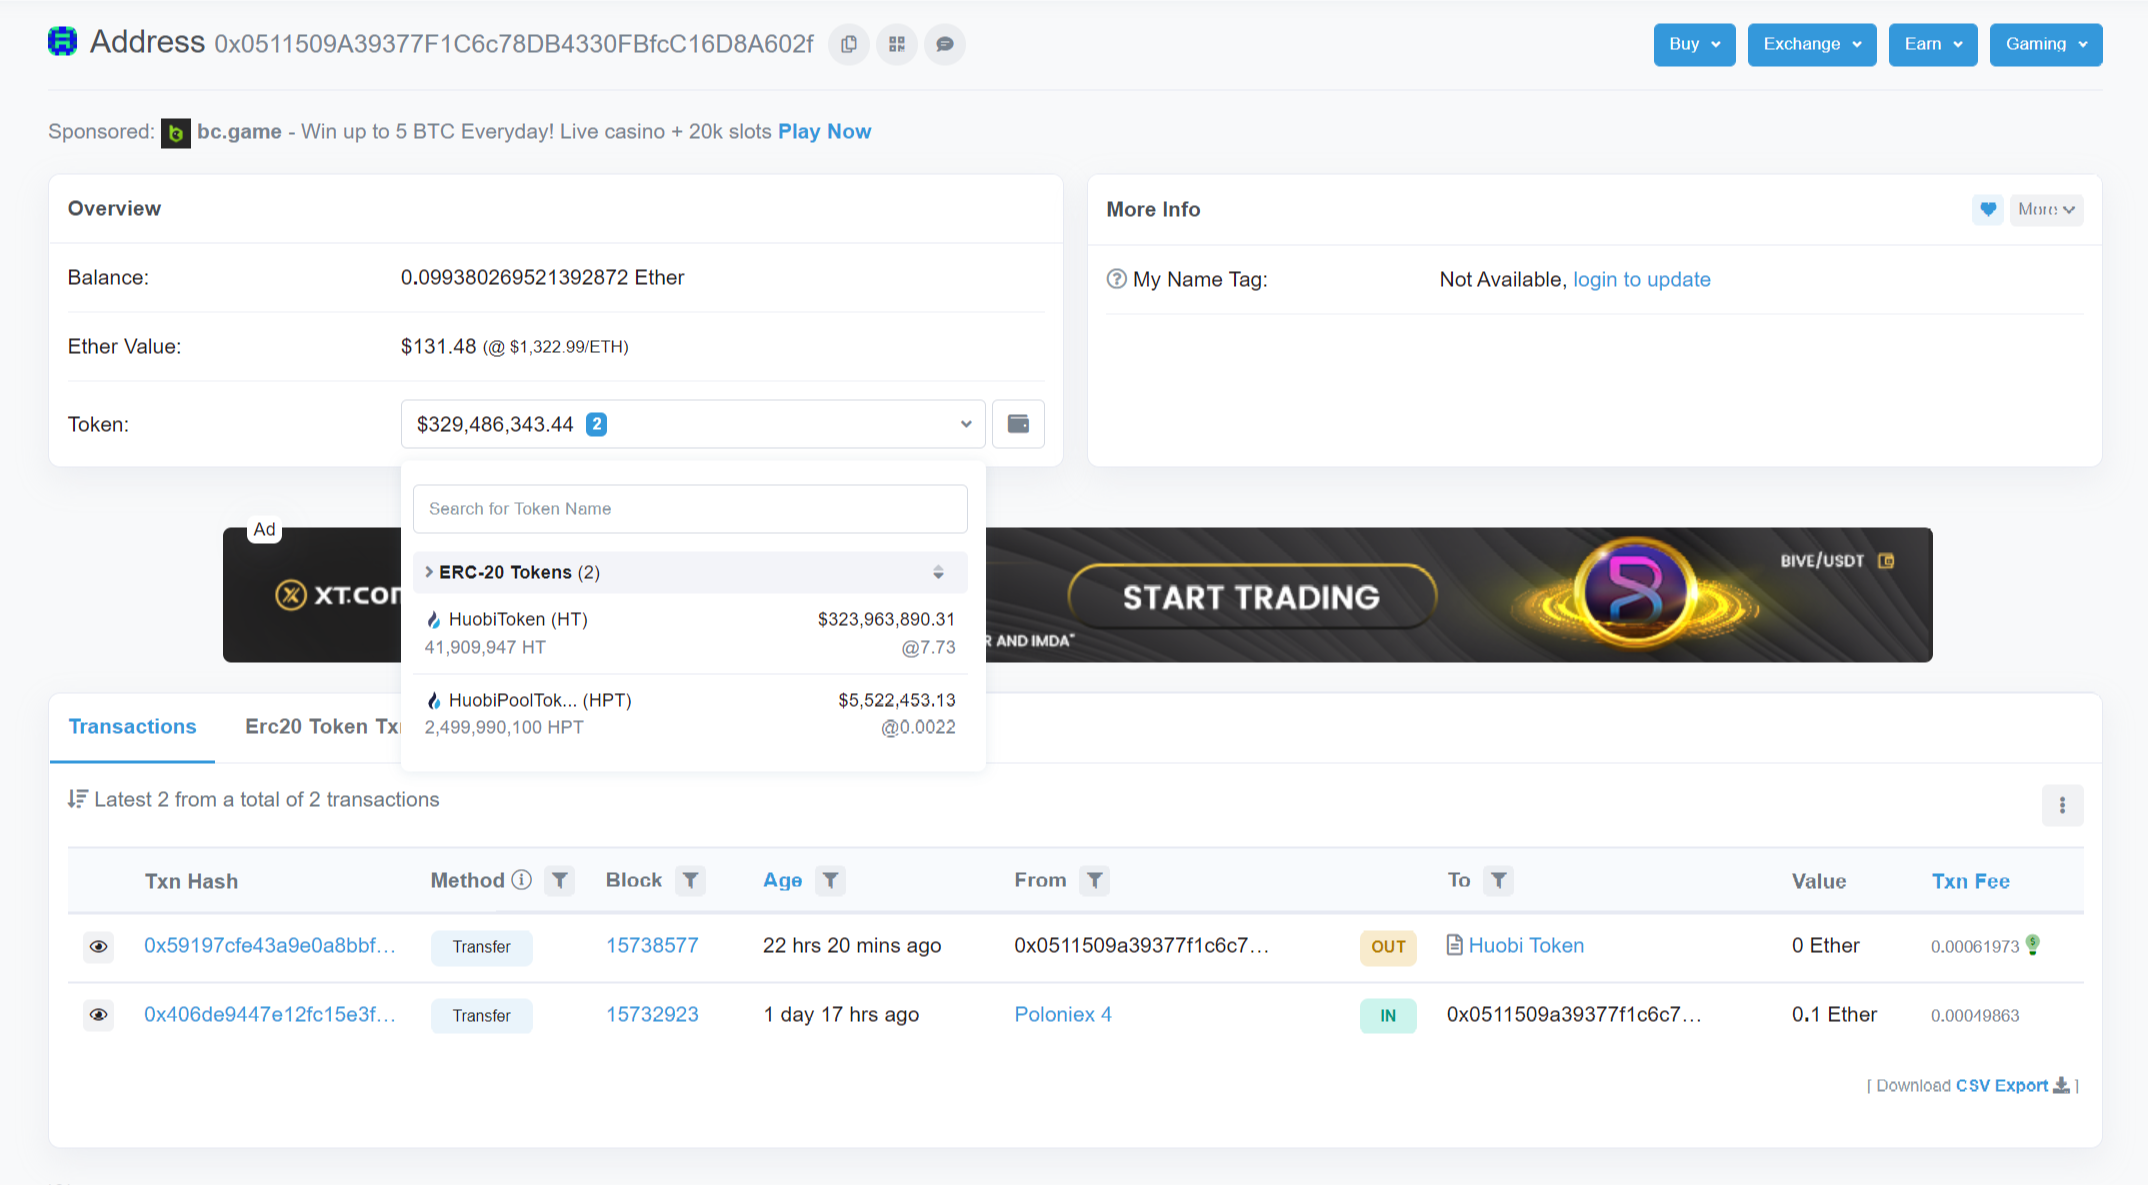Click the contract icon beside Huobi Token
Viewport: 2148px width, 1185px height.
coord(1455,945)
